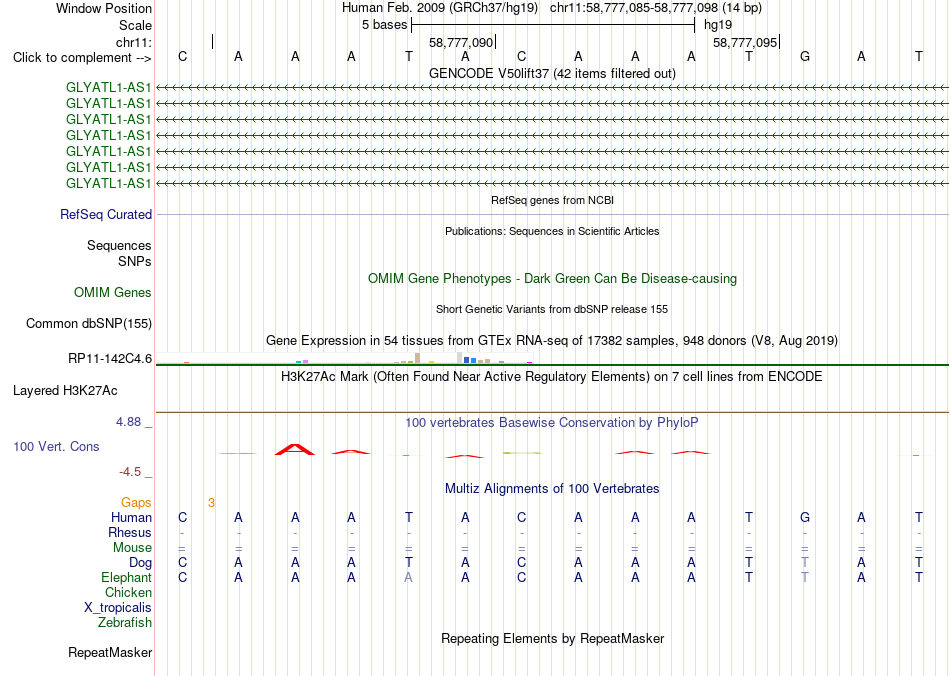Viewport: 950px width, 676px height.
Task: Click the topmost GLYATL1-AS1 transcript label
Action: 108,87
